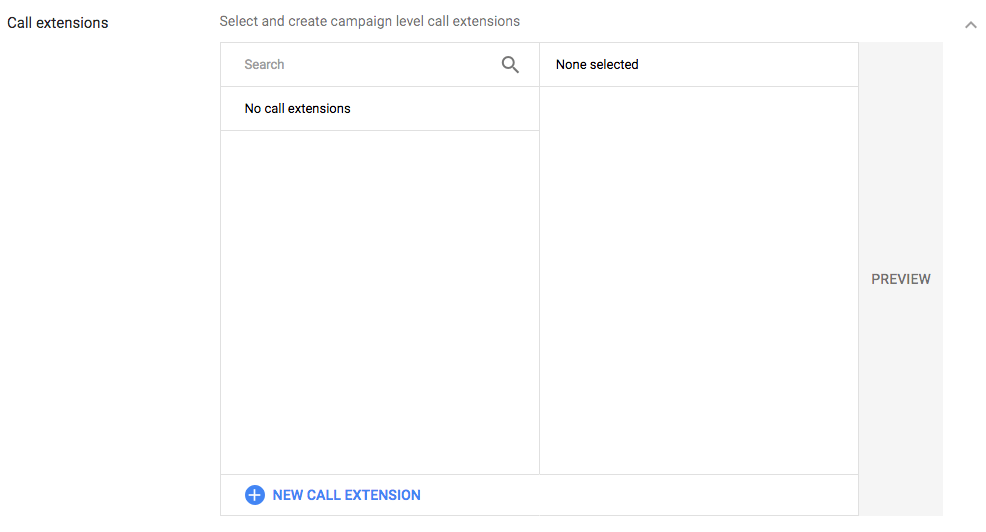Click blank space right of 'No call extensions'
This screenshot has width=986, height=532.
pyautogui.click(x=450, y=109)
